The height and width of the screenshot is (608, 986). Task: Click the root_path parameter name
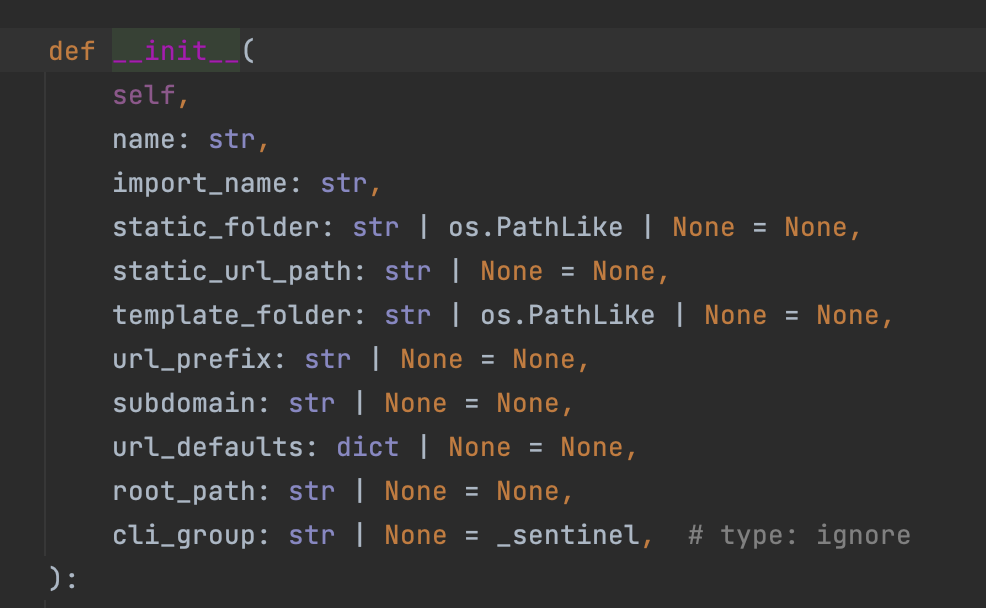pyautogui.click(x=184, y=492)
